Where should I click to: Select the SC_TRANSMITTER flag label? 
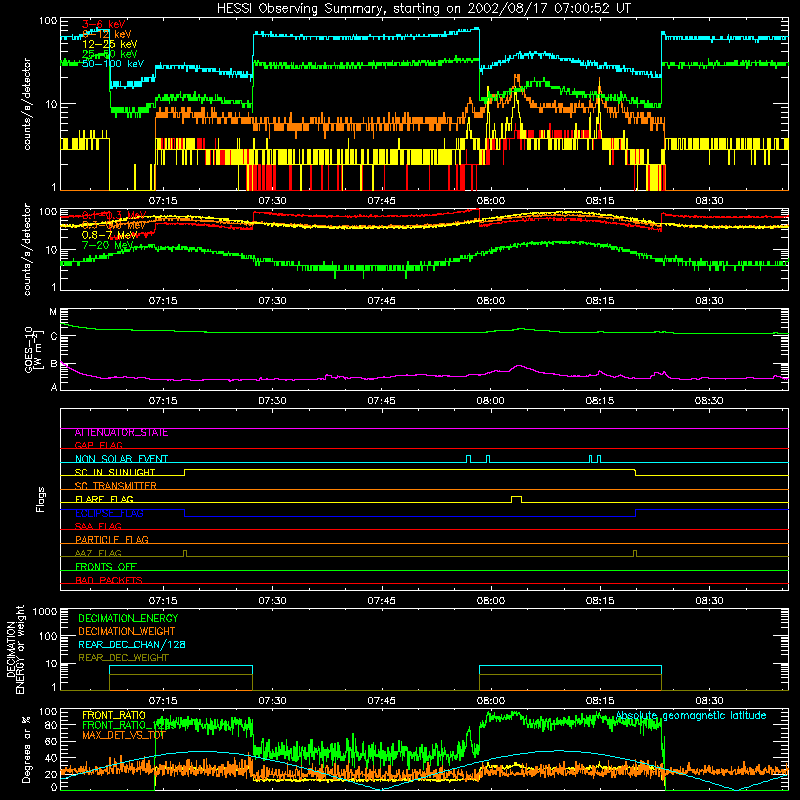click(x=116, y=486)
